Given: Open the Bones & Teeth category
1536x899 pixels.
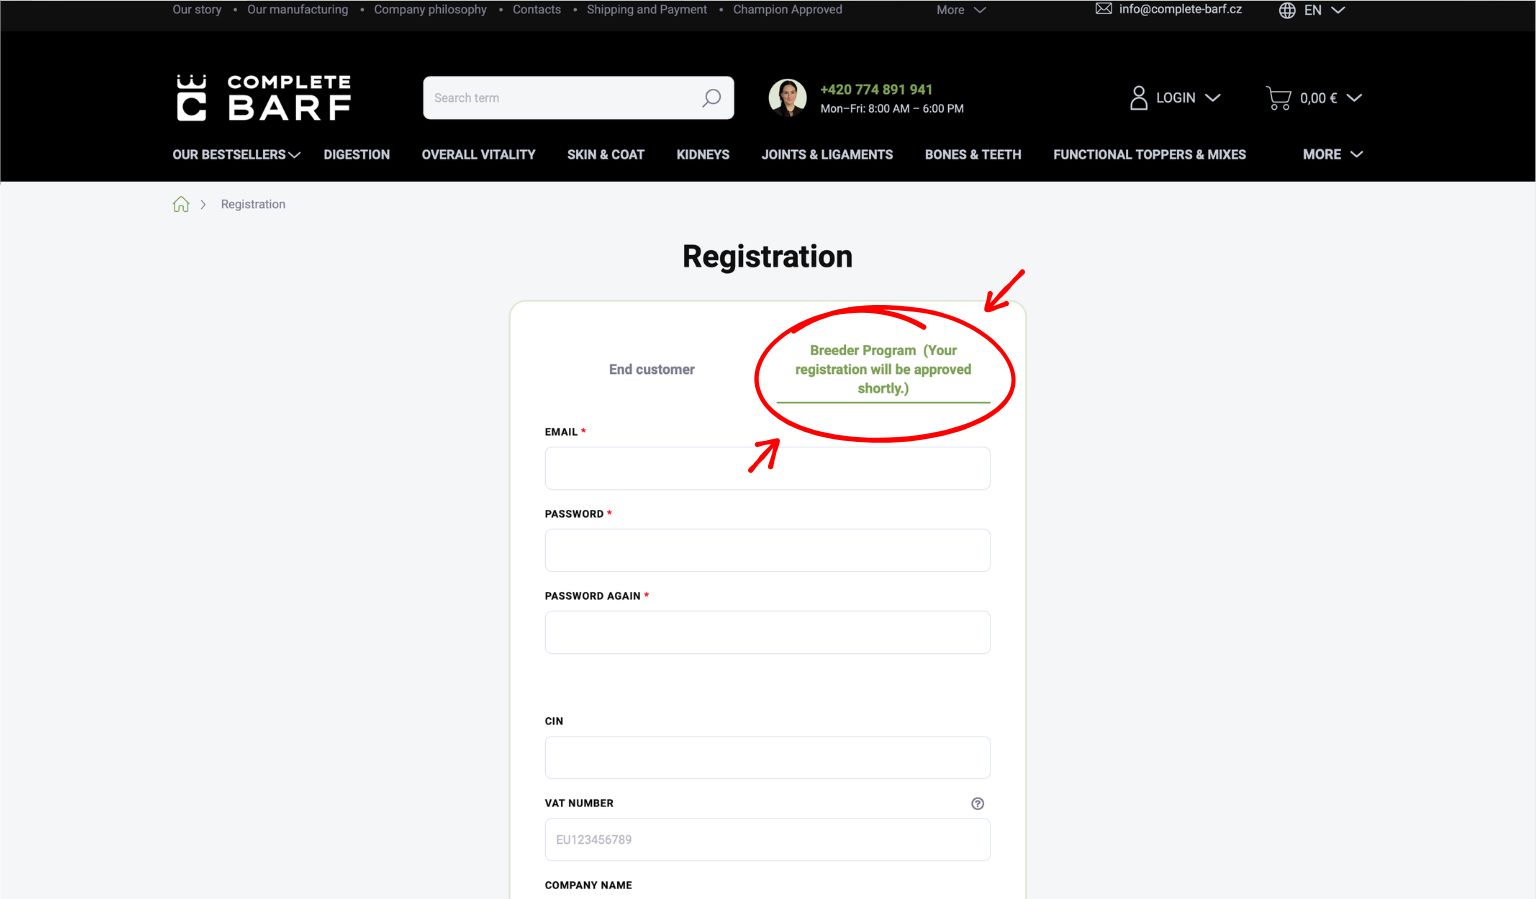Looking at the screenshot, I should click(973, 154).
